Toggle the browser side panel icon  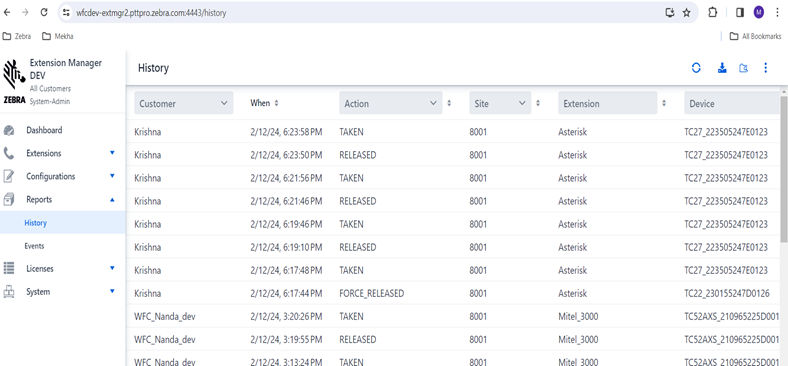point(740,13)
